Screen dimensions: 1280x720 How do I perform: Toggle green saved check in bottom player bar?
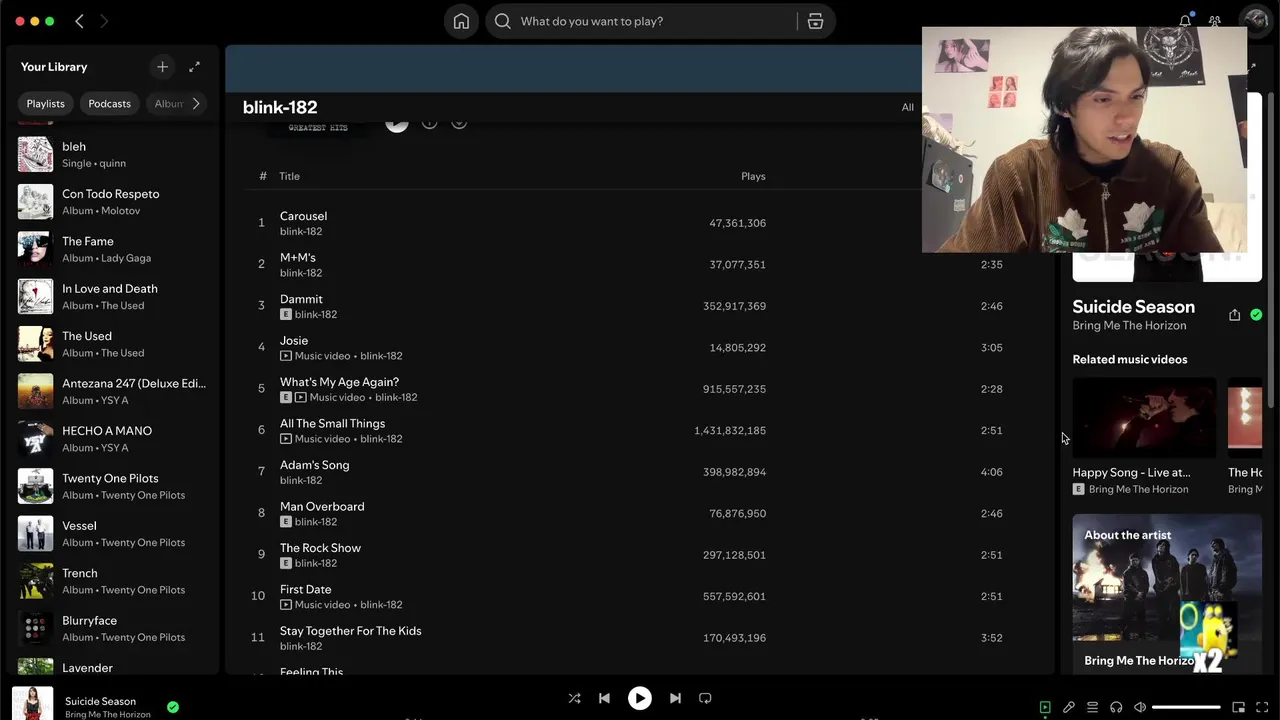(x=173, y=707)
